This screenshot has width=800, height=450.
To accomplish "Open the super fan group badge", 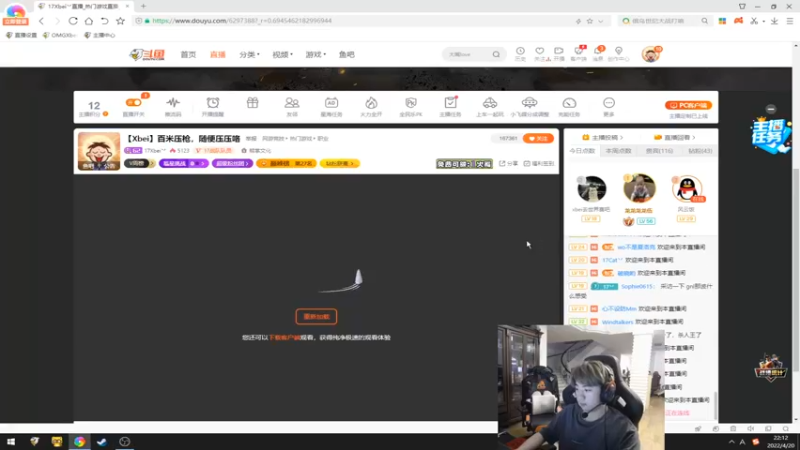I will pyautogui.click(x=232, y=163).
